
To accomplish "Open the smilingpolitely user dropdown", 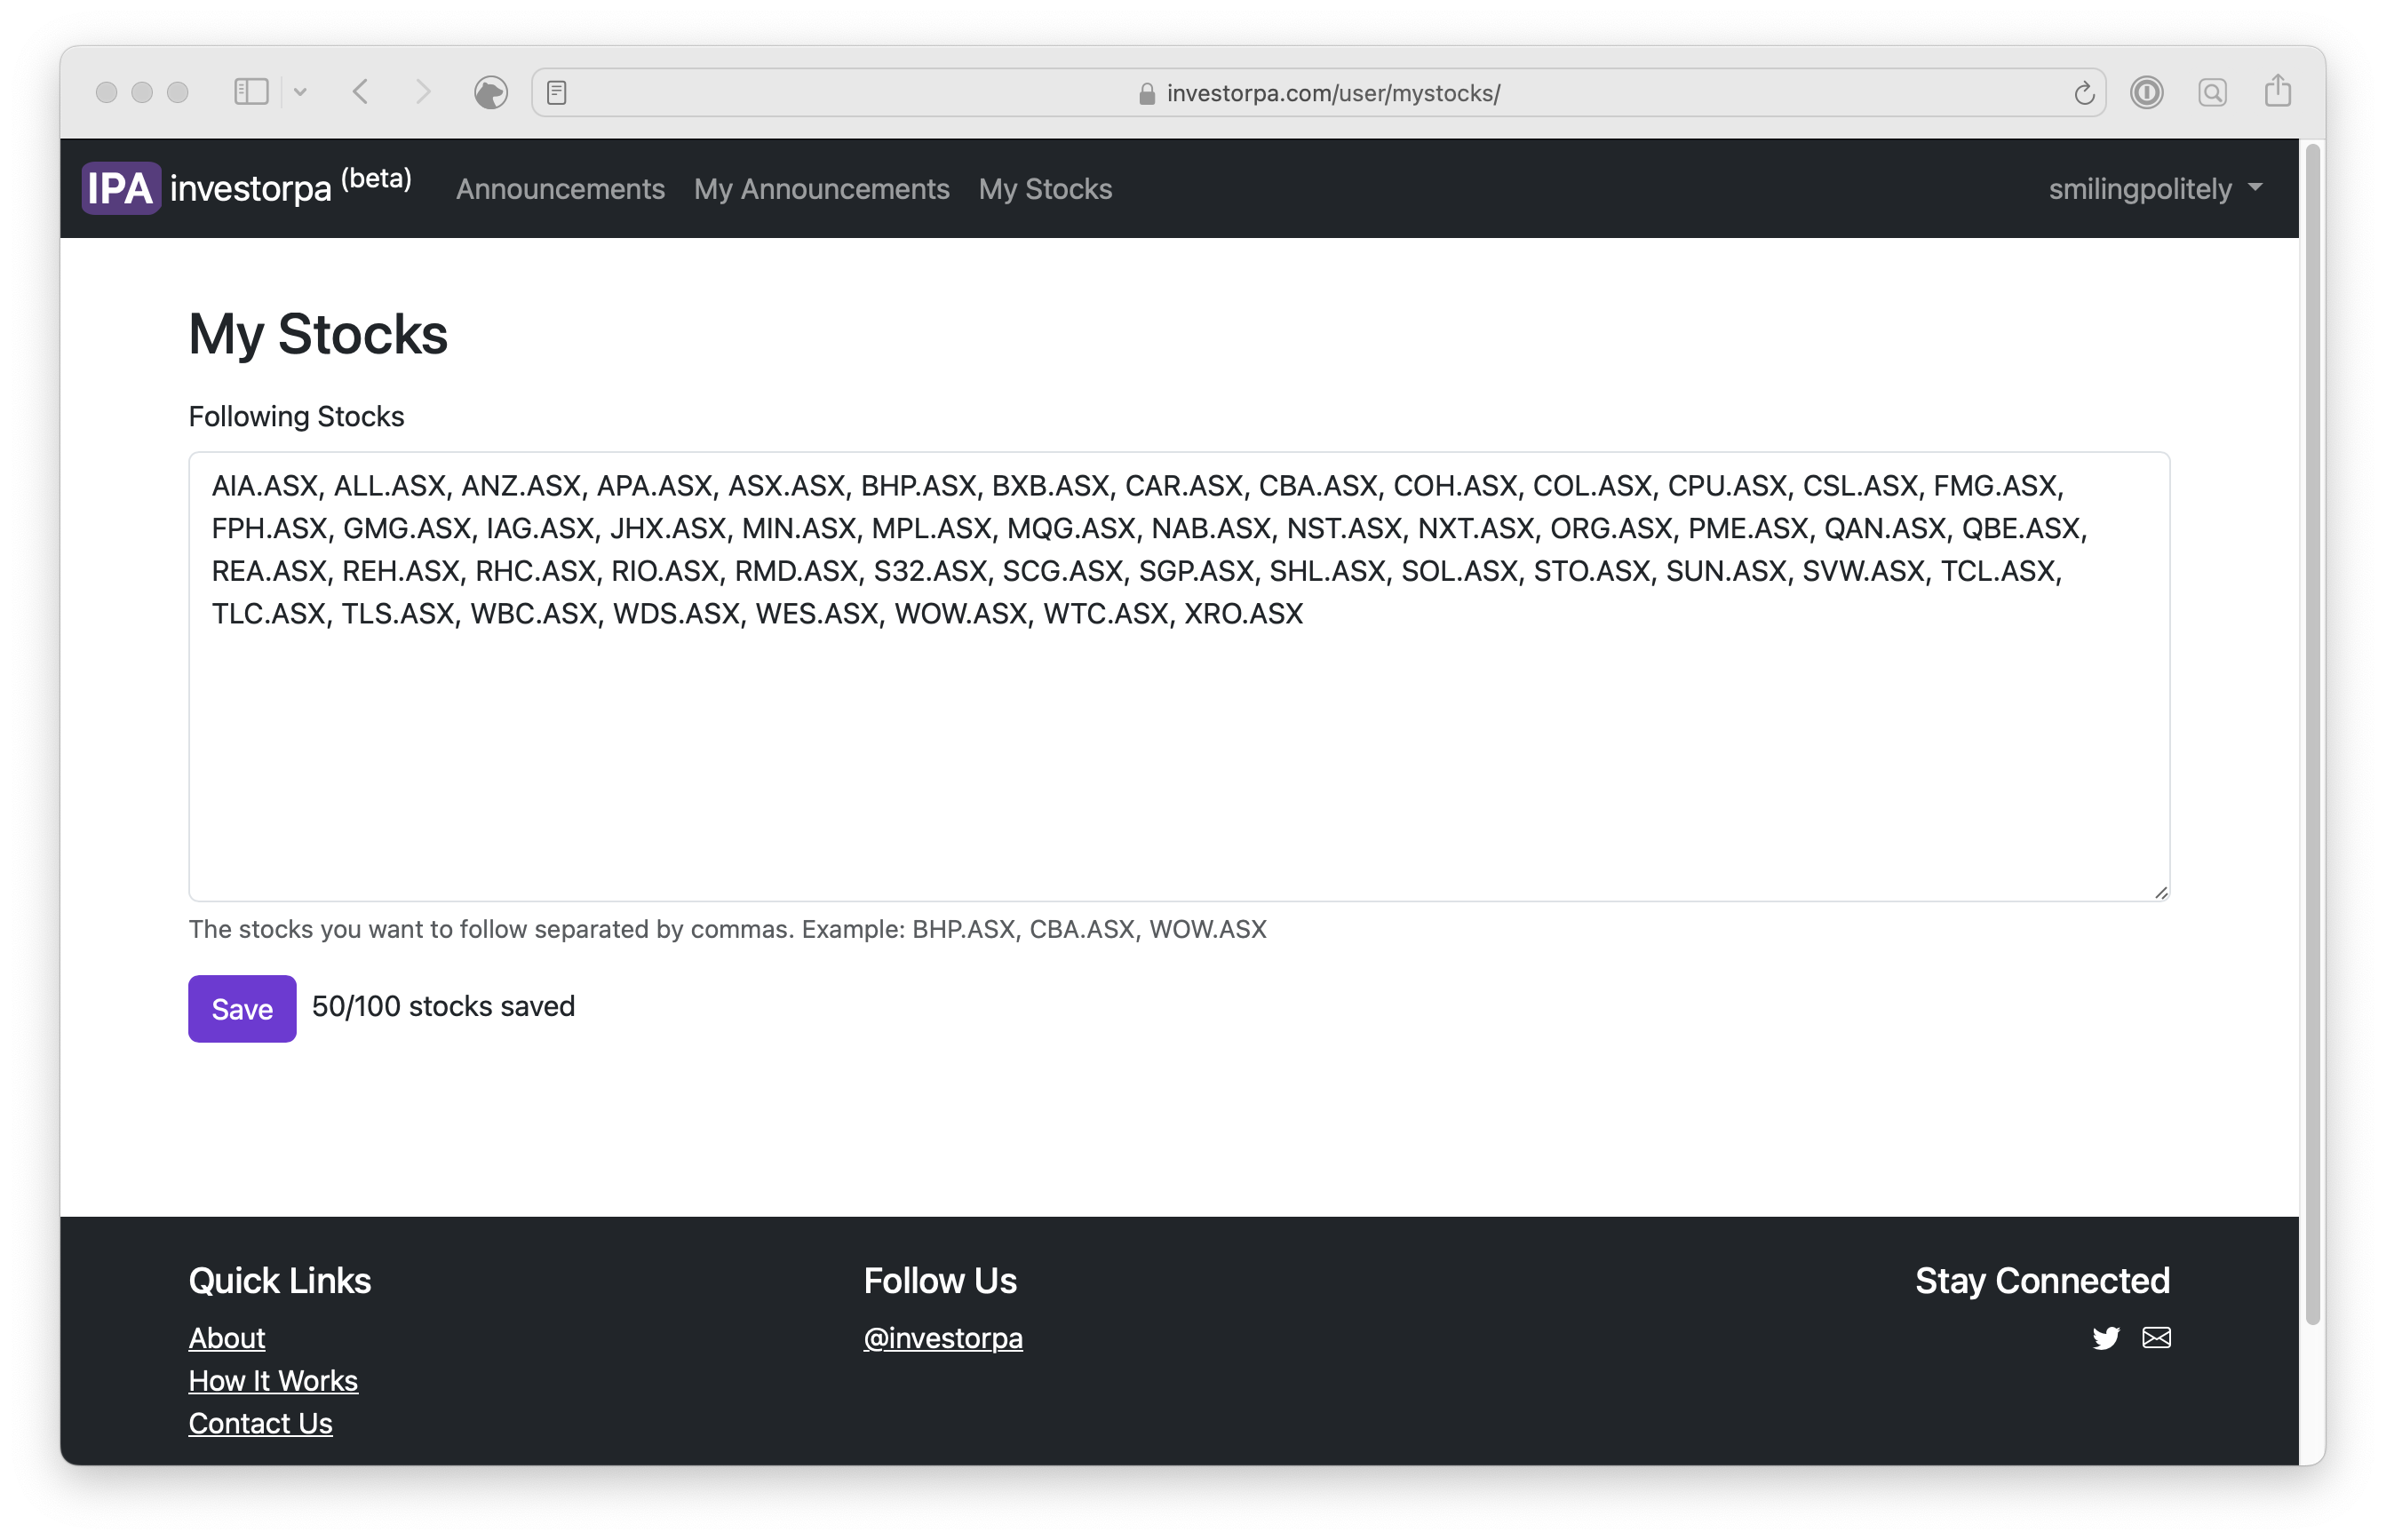I will pyautogui.click(x=2154, y=189).
